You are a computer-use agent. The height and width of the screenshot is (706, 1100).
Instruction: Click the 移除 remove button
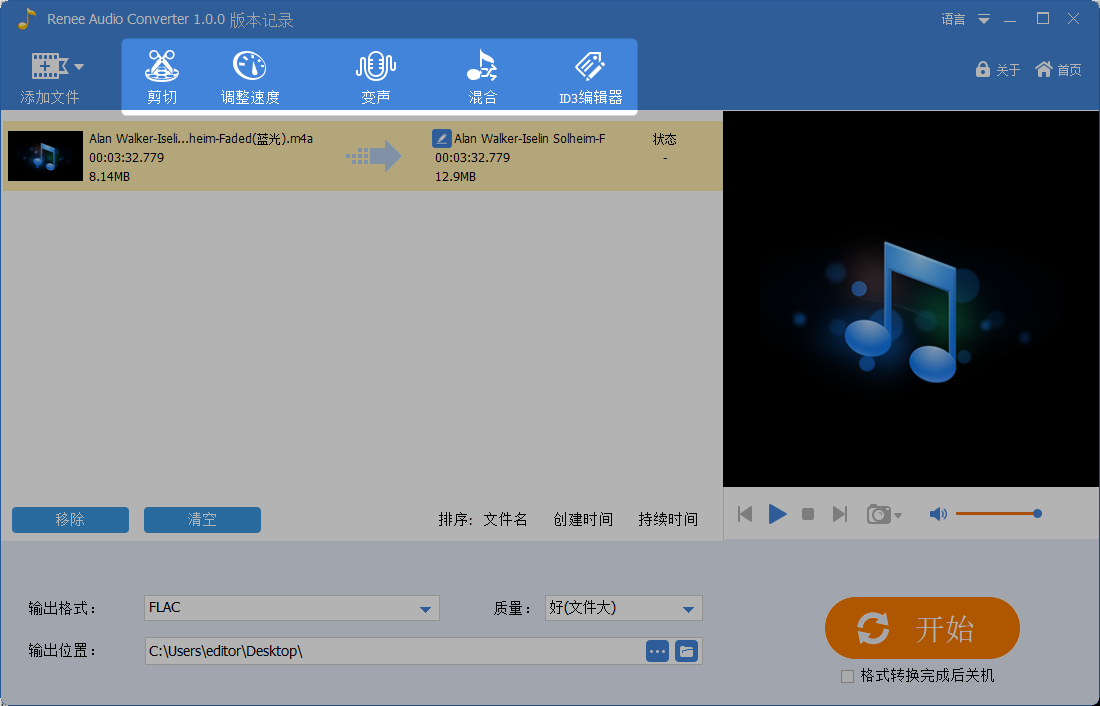click(70, 519)
